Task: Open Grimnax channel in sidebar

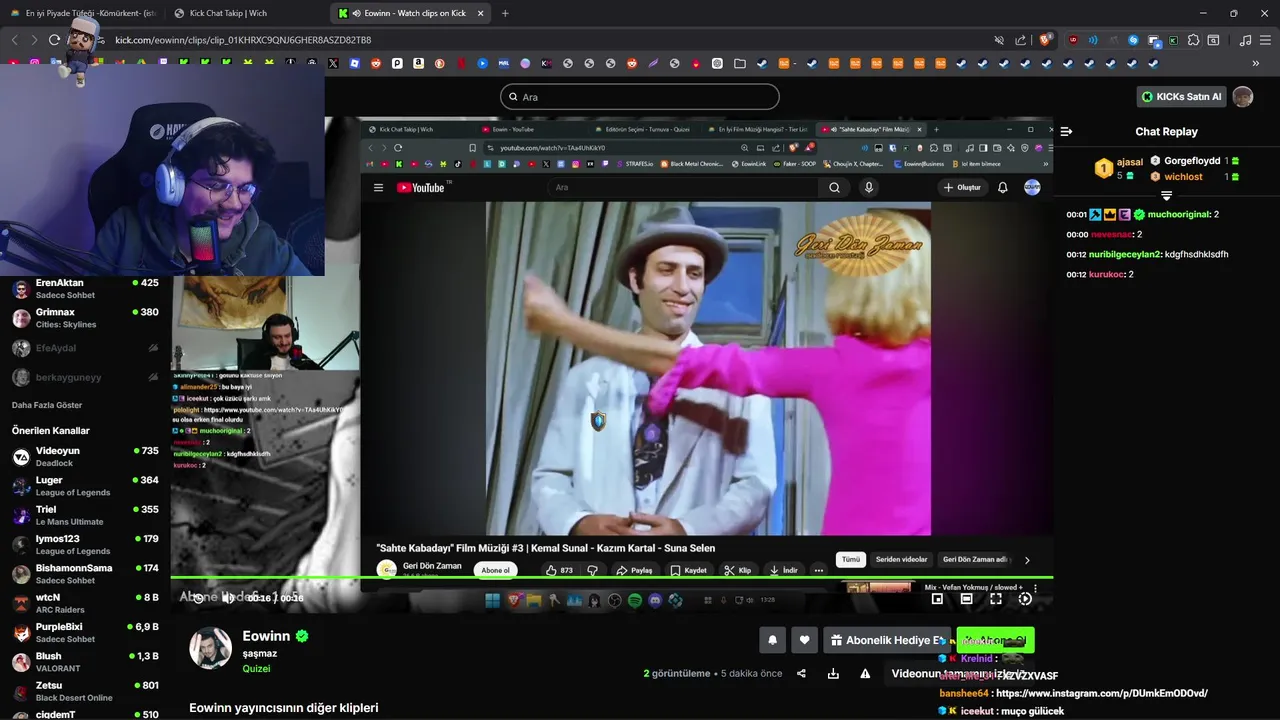Action: click(85, 318)
